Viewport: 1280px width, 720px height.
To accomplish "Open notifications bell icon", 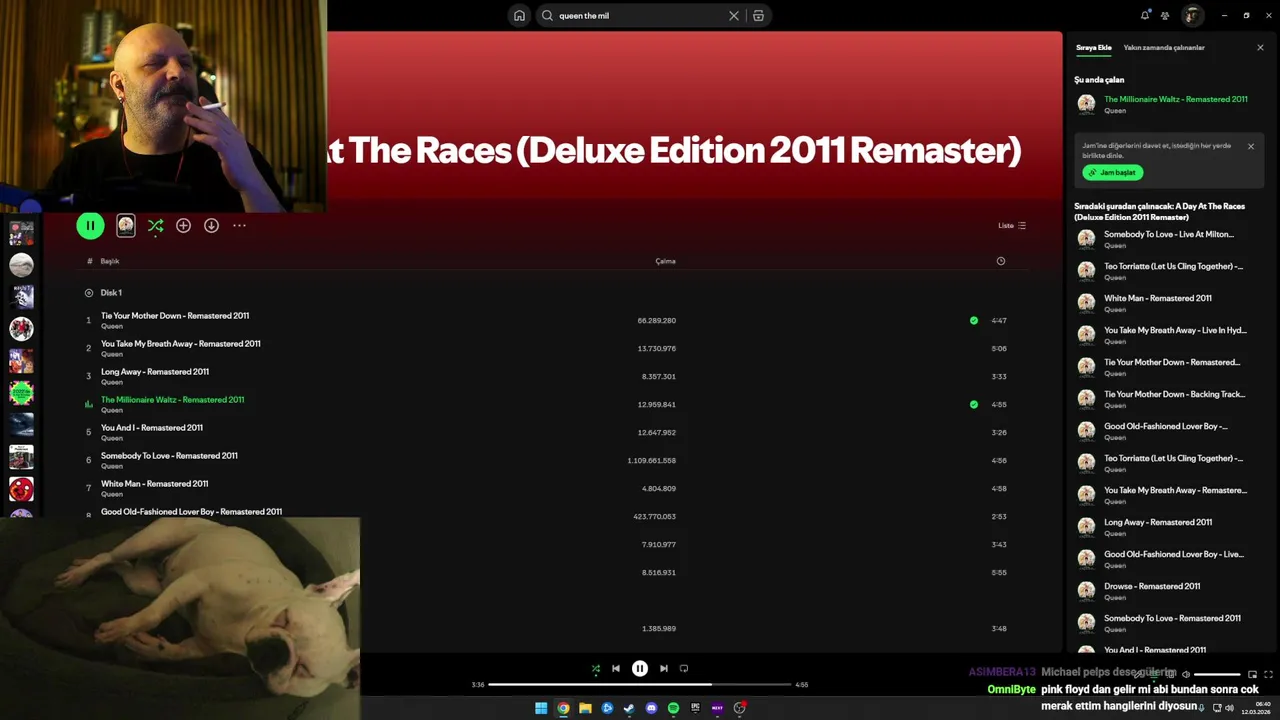I will click(x=1145, y=15).
